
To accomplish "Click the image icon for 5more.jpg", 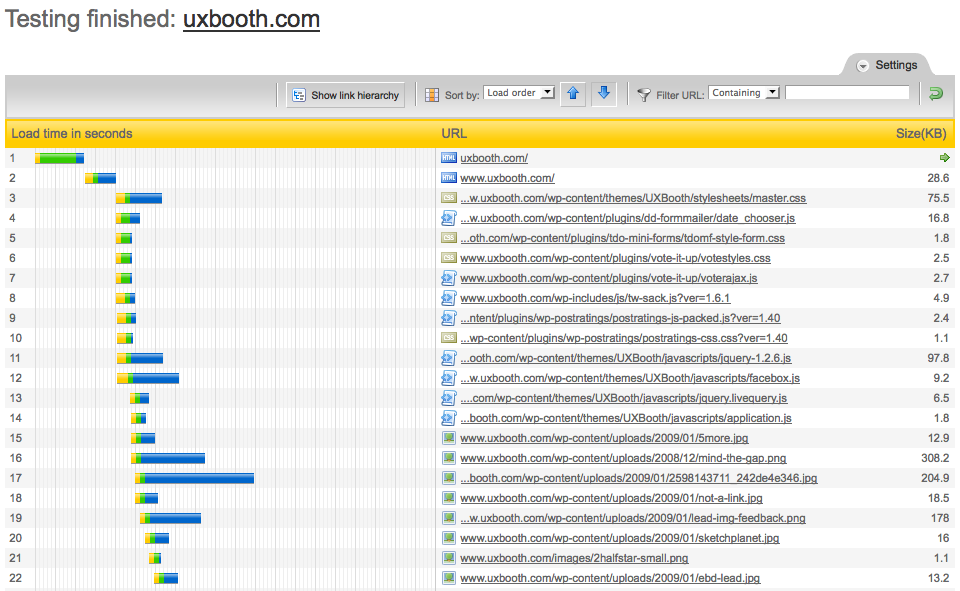I will click(449, 438).
